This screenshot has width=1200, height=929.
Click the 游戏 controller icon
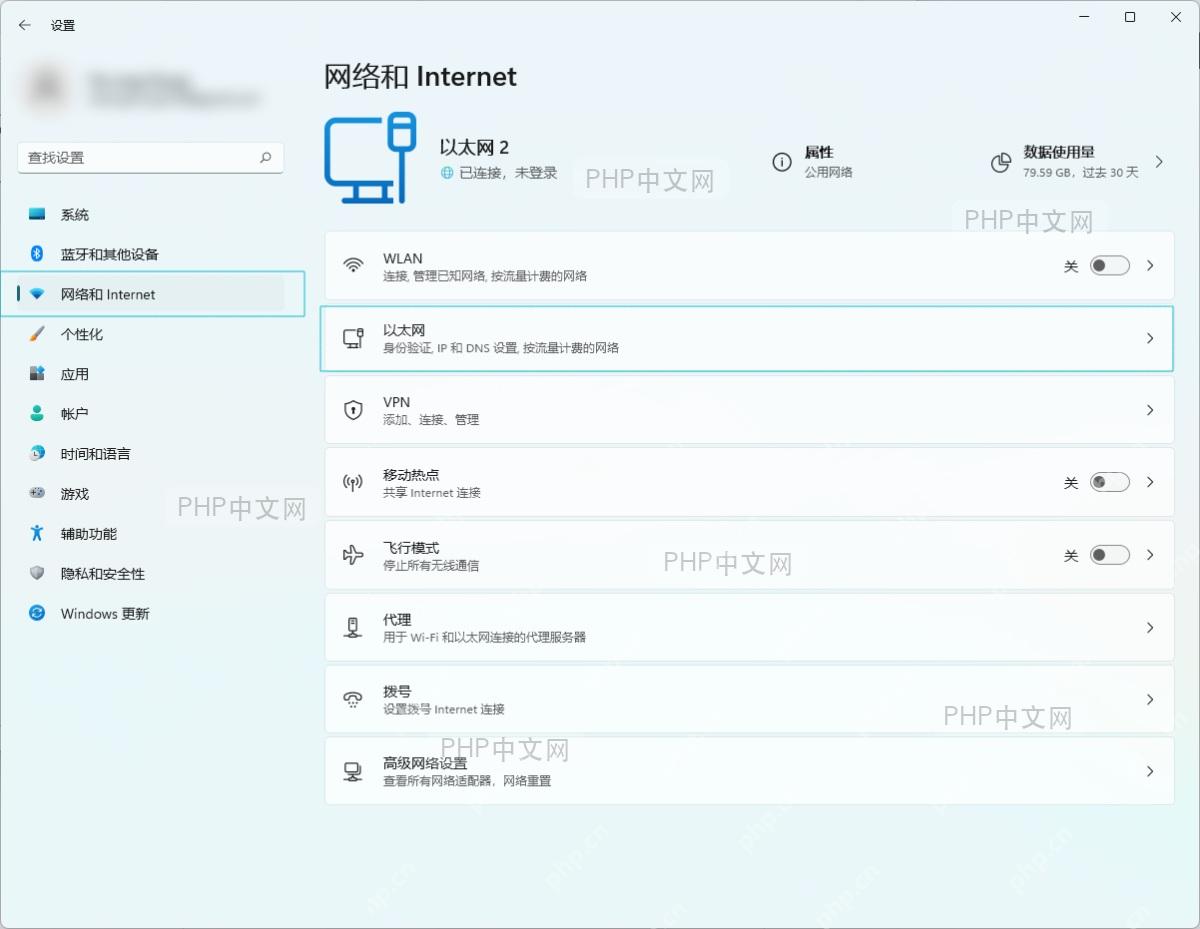37,493
